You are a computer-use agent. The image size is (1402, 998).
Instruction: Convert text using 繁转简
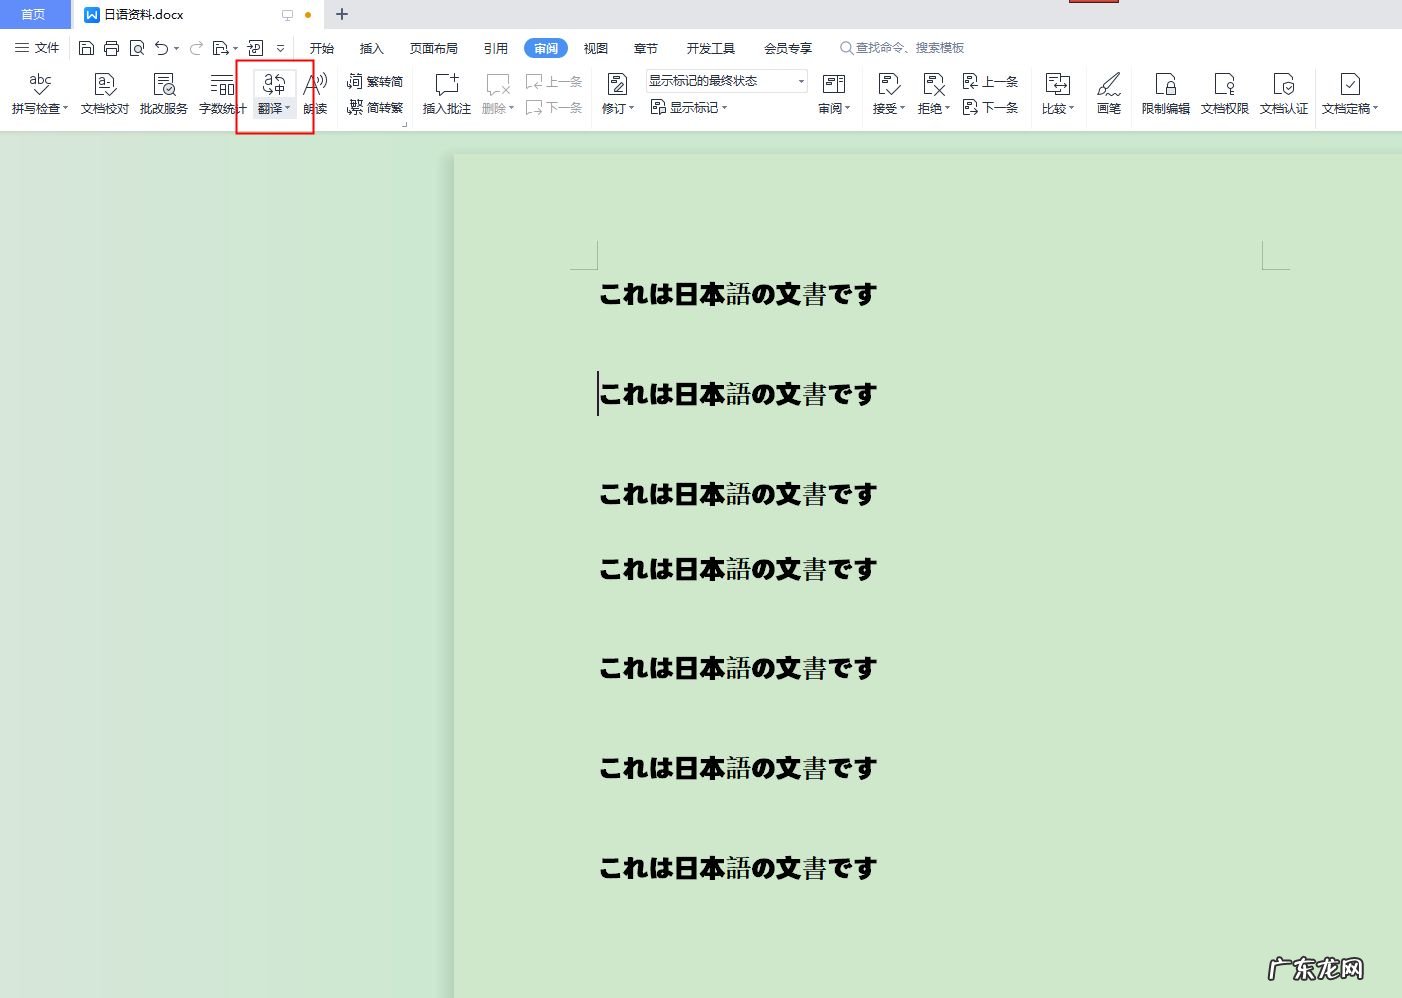pos(375,81)
